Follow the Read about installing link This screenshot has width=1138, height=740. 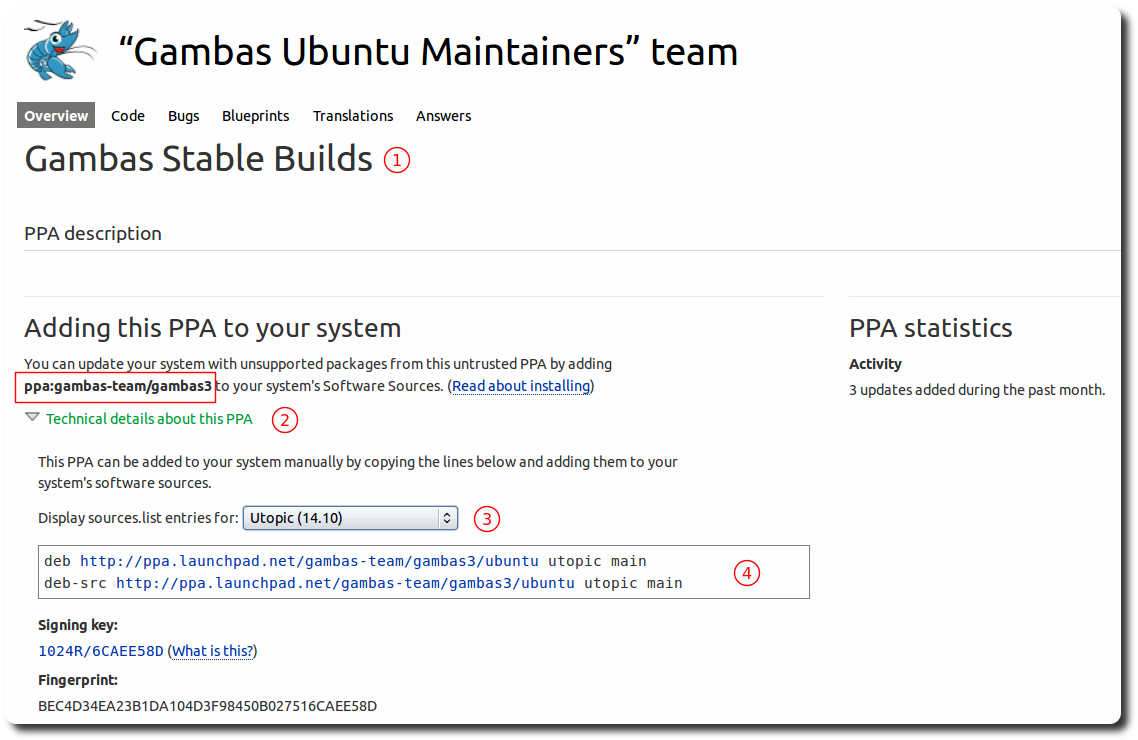(x=521, y=386)
